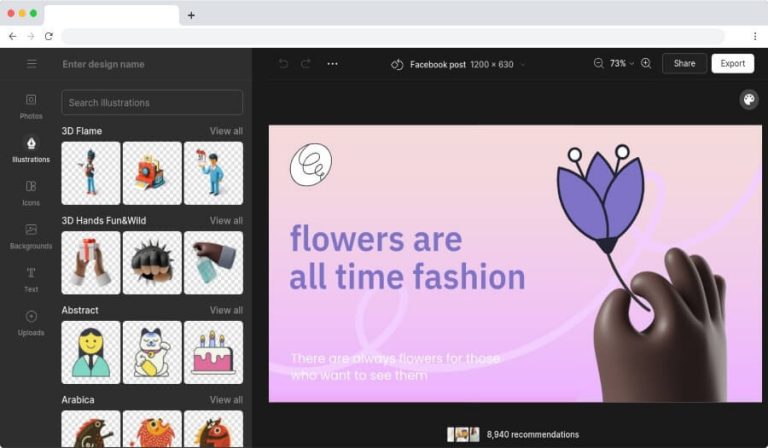Open the 8,940 recommendations strip
Viewport: 768px width, 448px height.
tap(513, 434)
